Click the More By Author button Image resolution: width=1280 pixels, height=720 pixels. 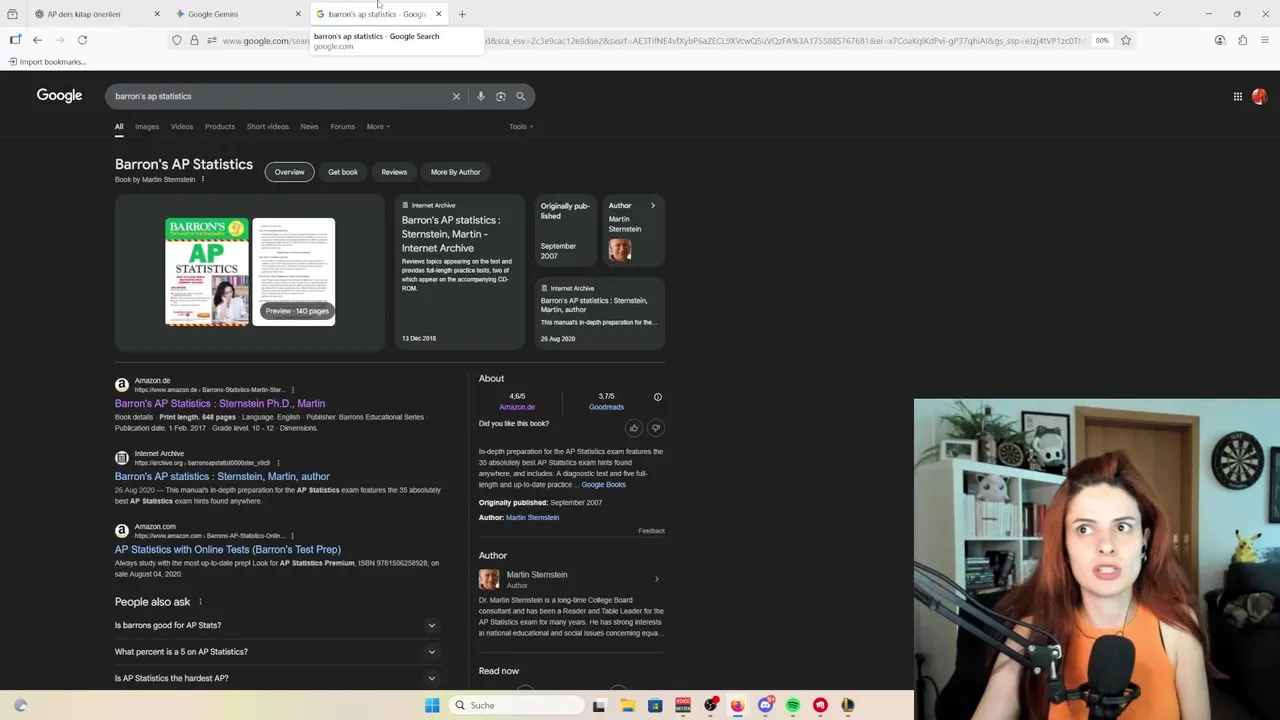pos(456,172)
